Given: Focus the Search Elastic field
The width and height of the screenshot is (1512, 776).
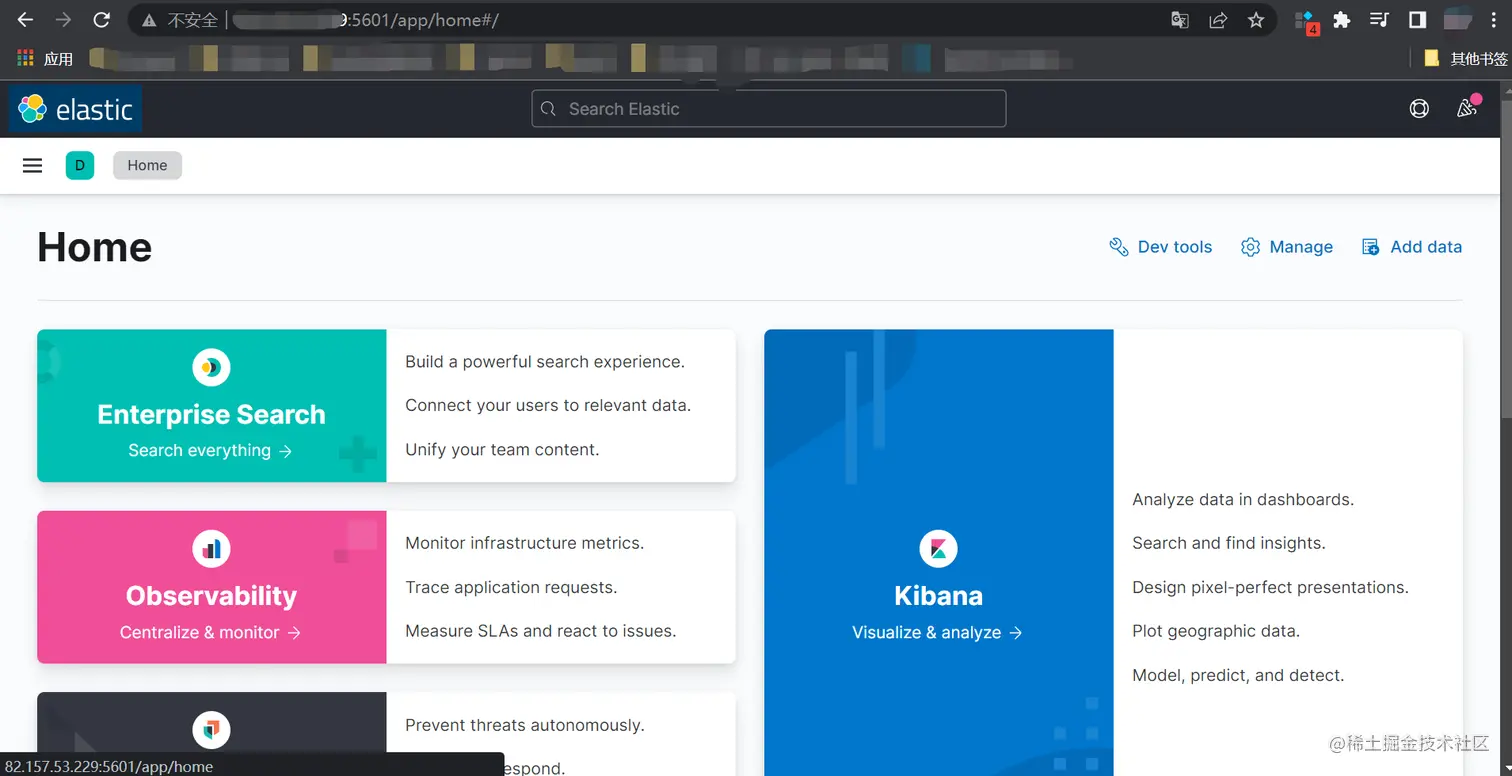Looking at the screenshot, I should click(x=768, y=109).
